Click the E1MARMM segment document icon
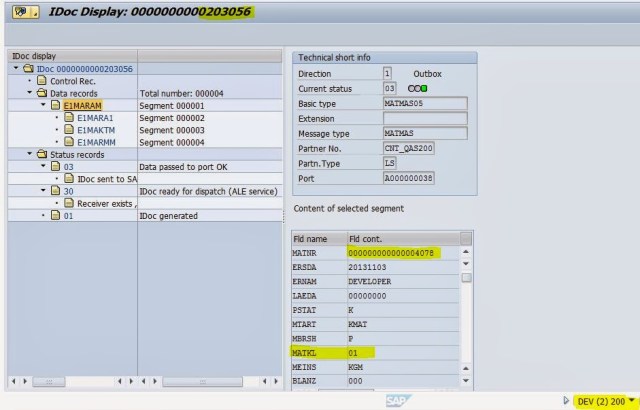The width and height of the screenshot is (640, 410). coord(69,142)
